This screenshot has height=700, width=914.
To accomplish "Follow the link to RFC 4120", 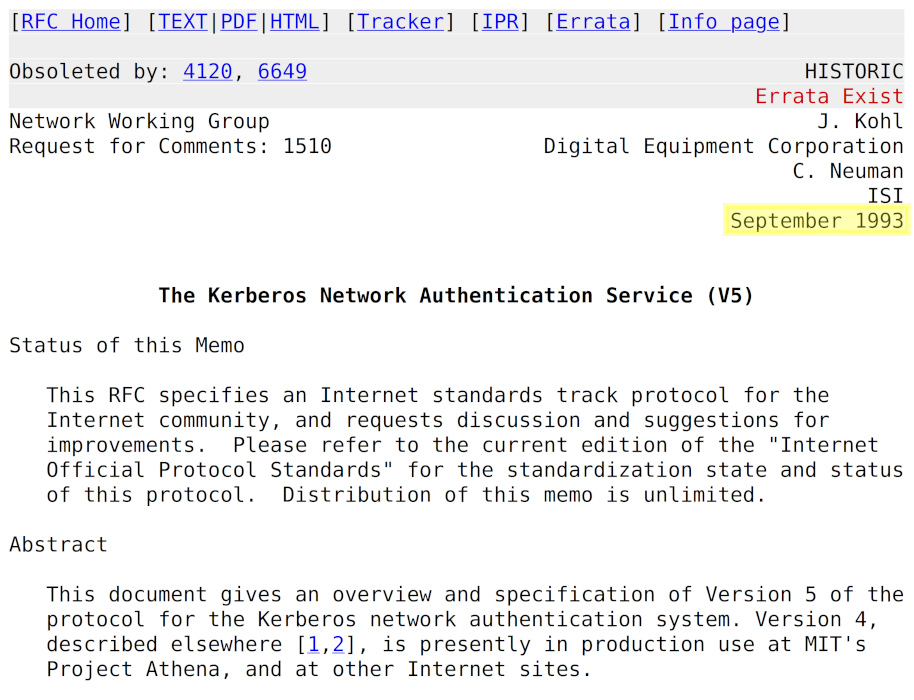I will tap(206, 71).
